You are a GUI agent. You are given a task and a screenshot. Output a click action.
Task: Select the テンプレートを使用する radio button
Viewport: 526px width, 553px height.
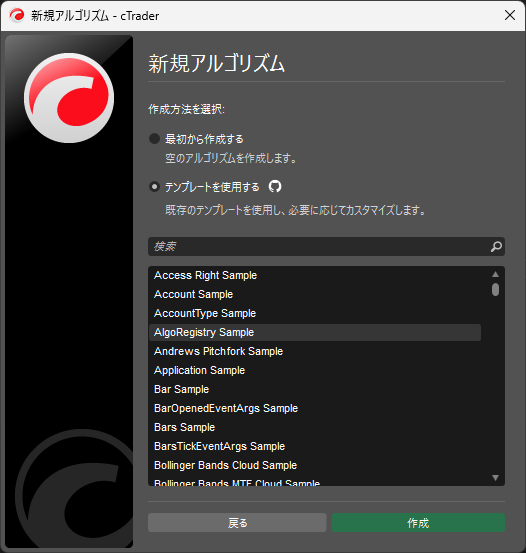coord(154,187)
